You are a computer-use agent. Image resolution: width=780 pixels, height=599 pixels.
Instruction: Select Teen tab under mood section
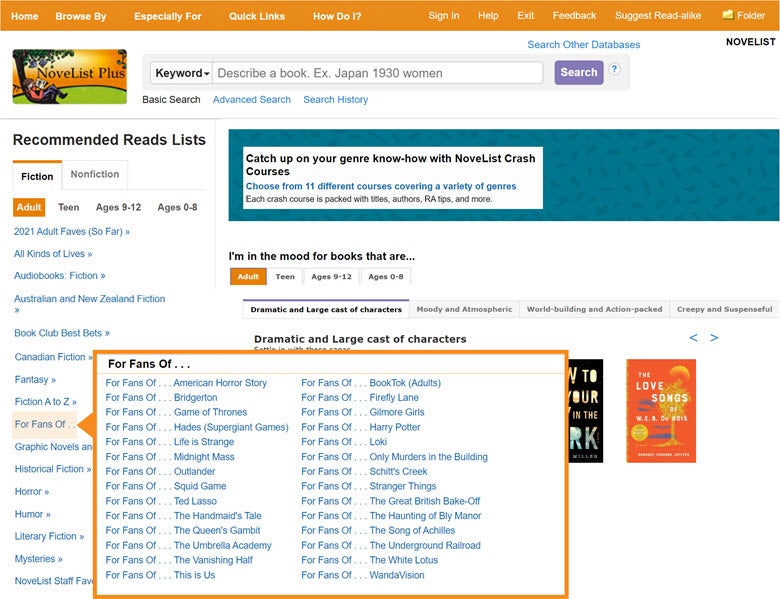[285, 277]
